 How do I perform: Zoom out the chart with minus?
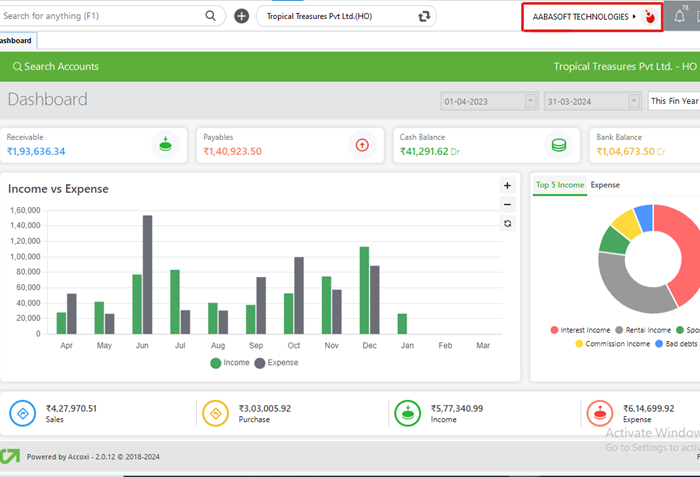click(507, 204)
